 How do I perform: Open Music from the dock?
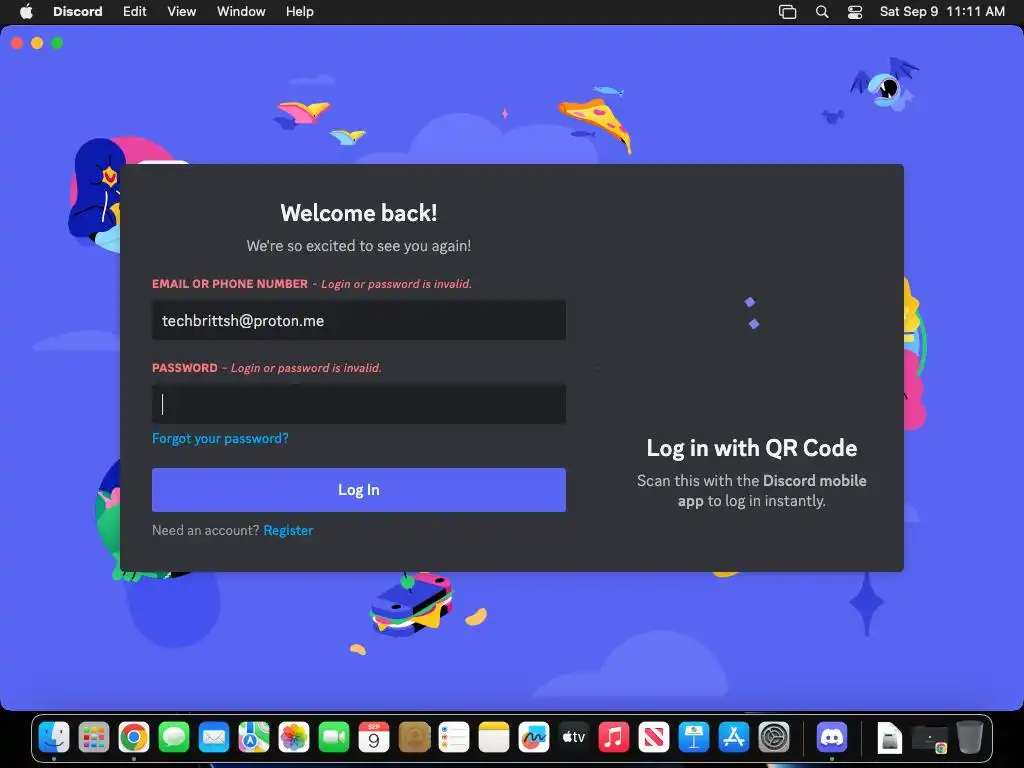coord(614,738)
